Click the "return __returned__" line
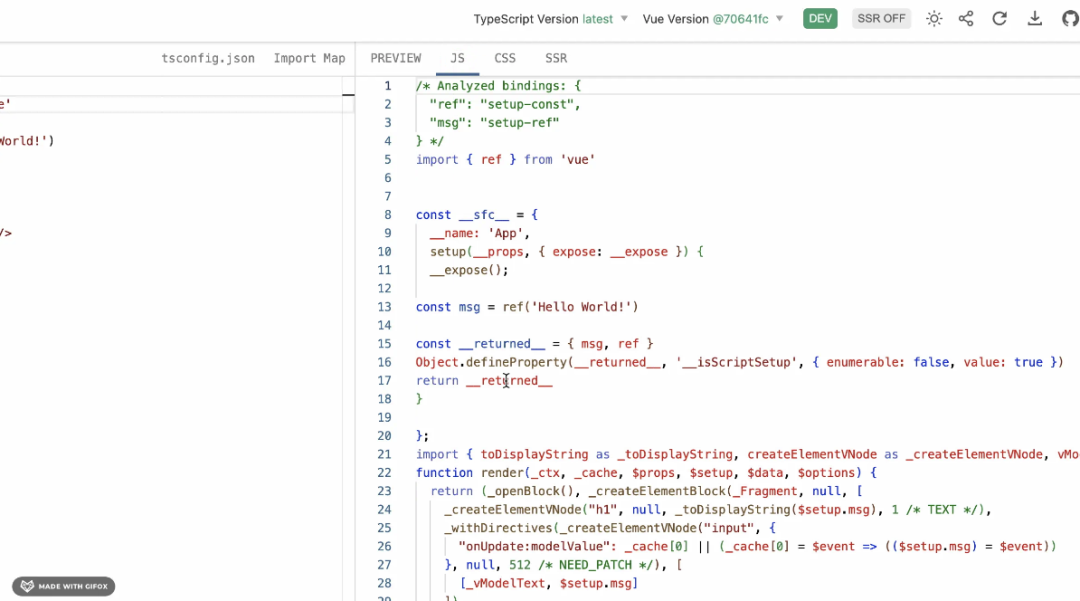 pos(484,381)
